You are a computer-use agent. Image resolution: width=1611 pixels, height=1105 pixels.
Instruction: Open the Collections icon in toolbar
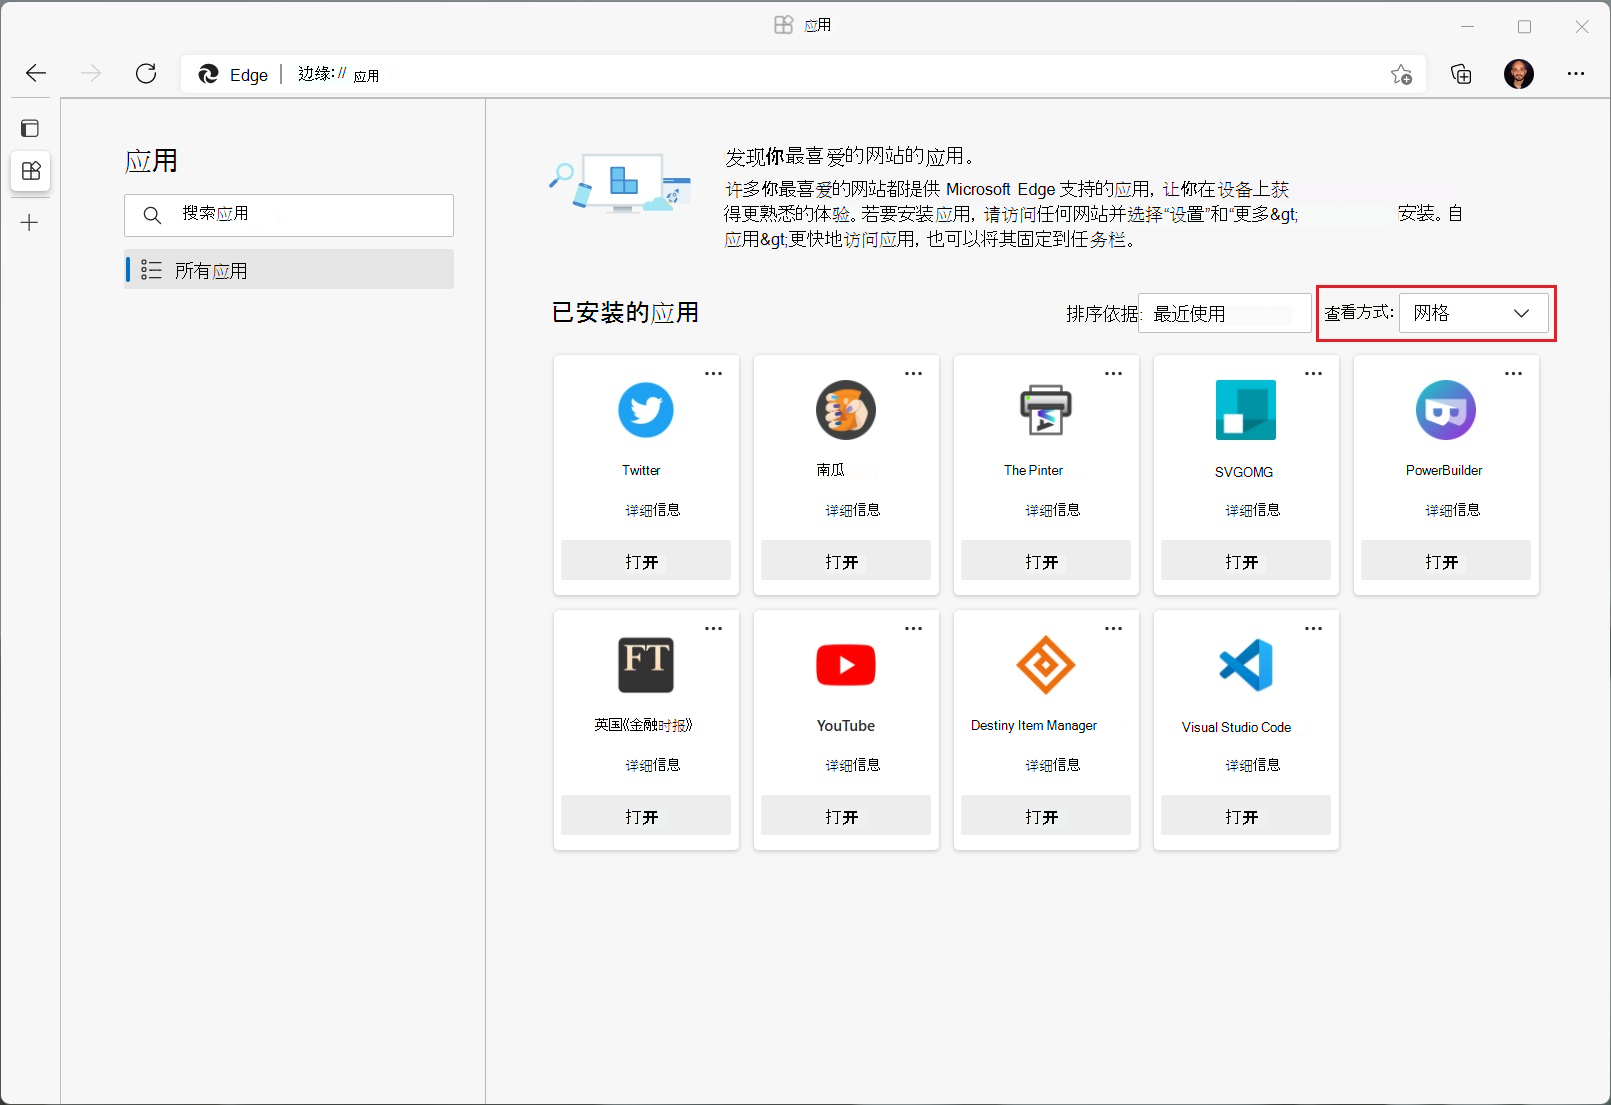(1461, 74)
